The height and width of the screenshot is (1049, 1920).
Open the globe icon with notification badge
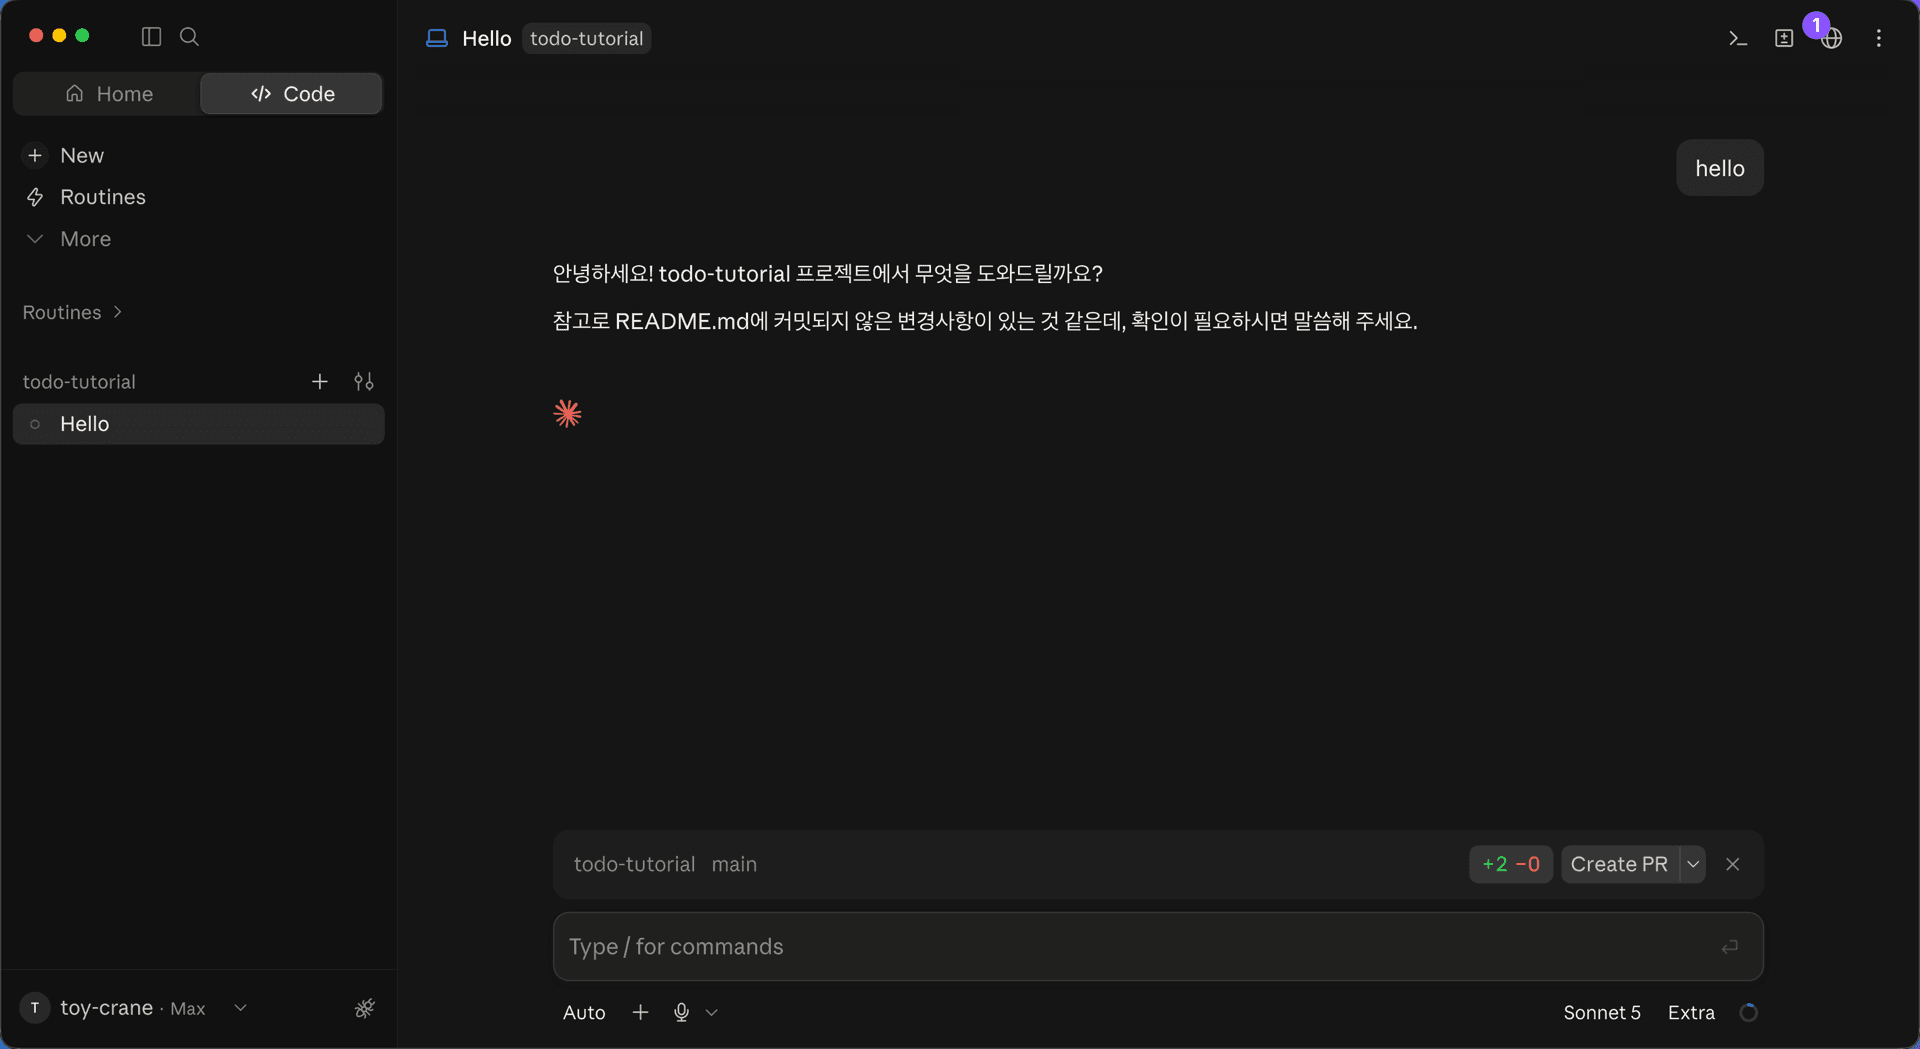(x=1831, y=38)
